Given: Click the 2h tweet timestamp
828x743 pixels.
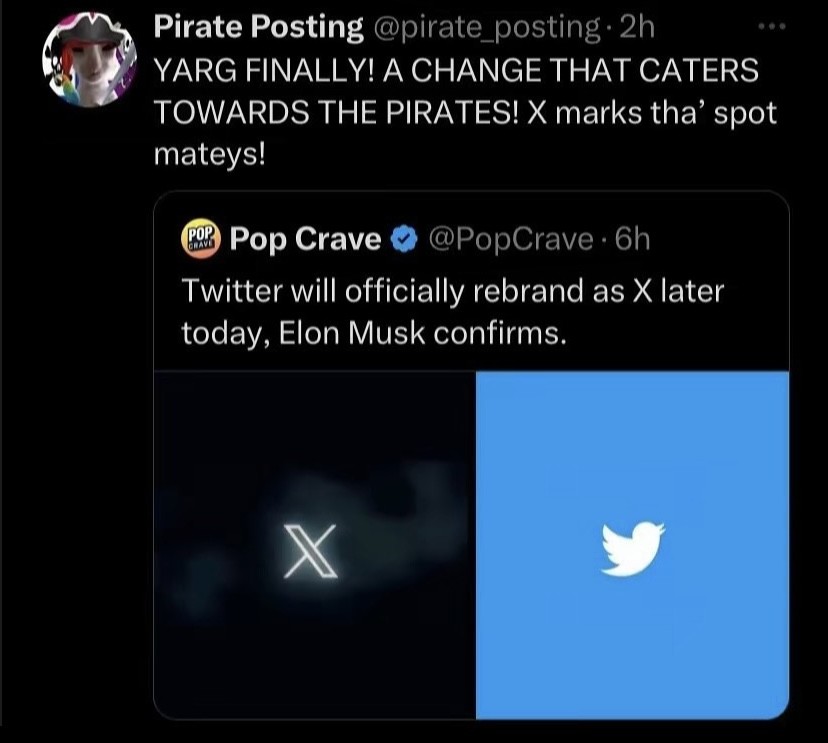Looking at the screenshot, I should click(636, 28).
